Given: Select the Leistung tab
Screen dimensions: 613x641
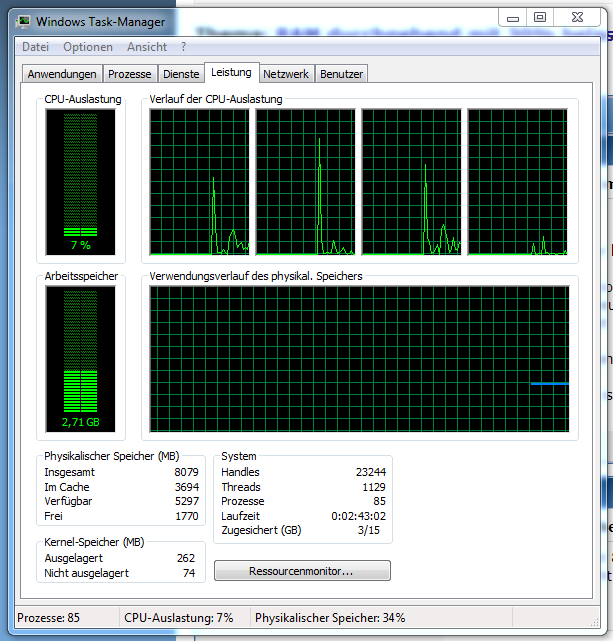Looking at the screenshot, I should [231, 72].
